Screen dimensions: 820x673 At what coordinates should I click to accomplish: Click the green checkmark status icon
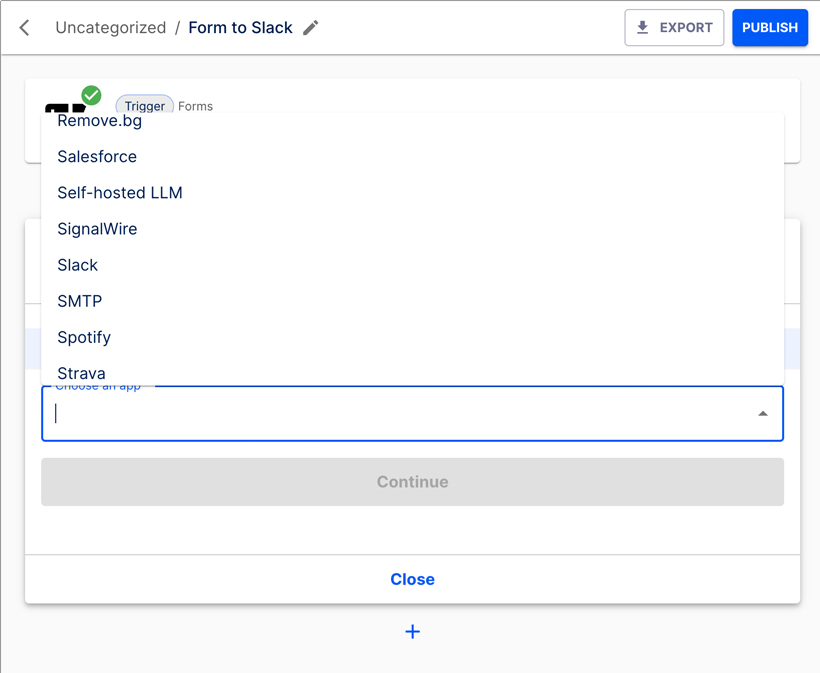point(92,95)
